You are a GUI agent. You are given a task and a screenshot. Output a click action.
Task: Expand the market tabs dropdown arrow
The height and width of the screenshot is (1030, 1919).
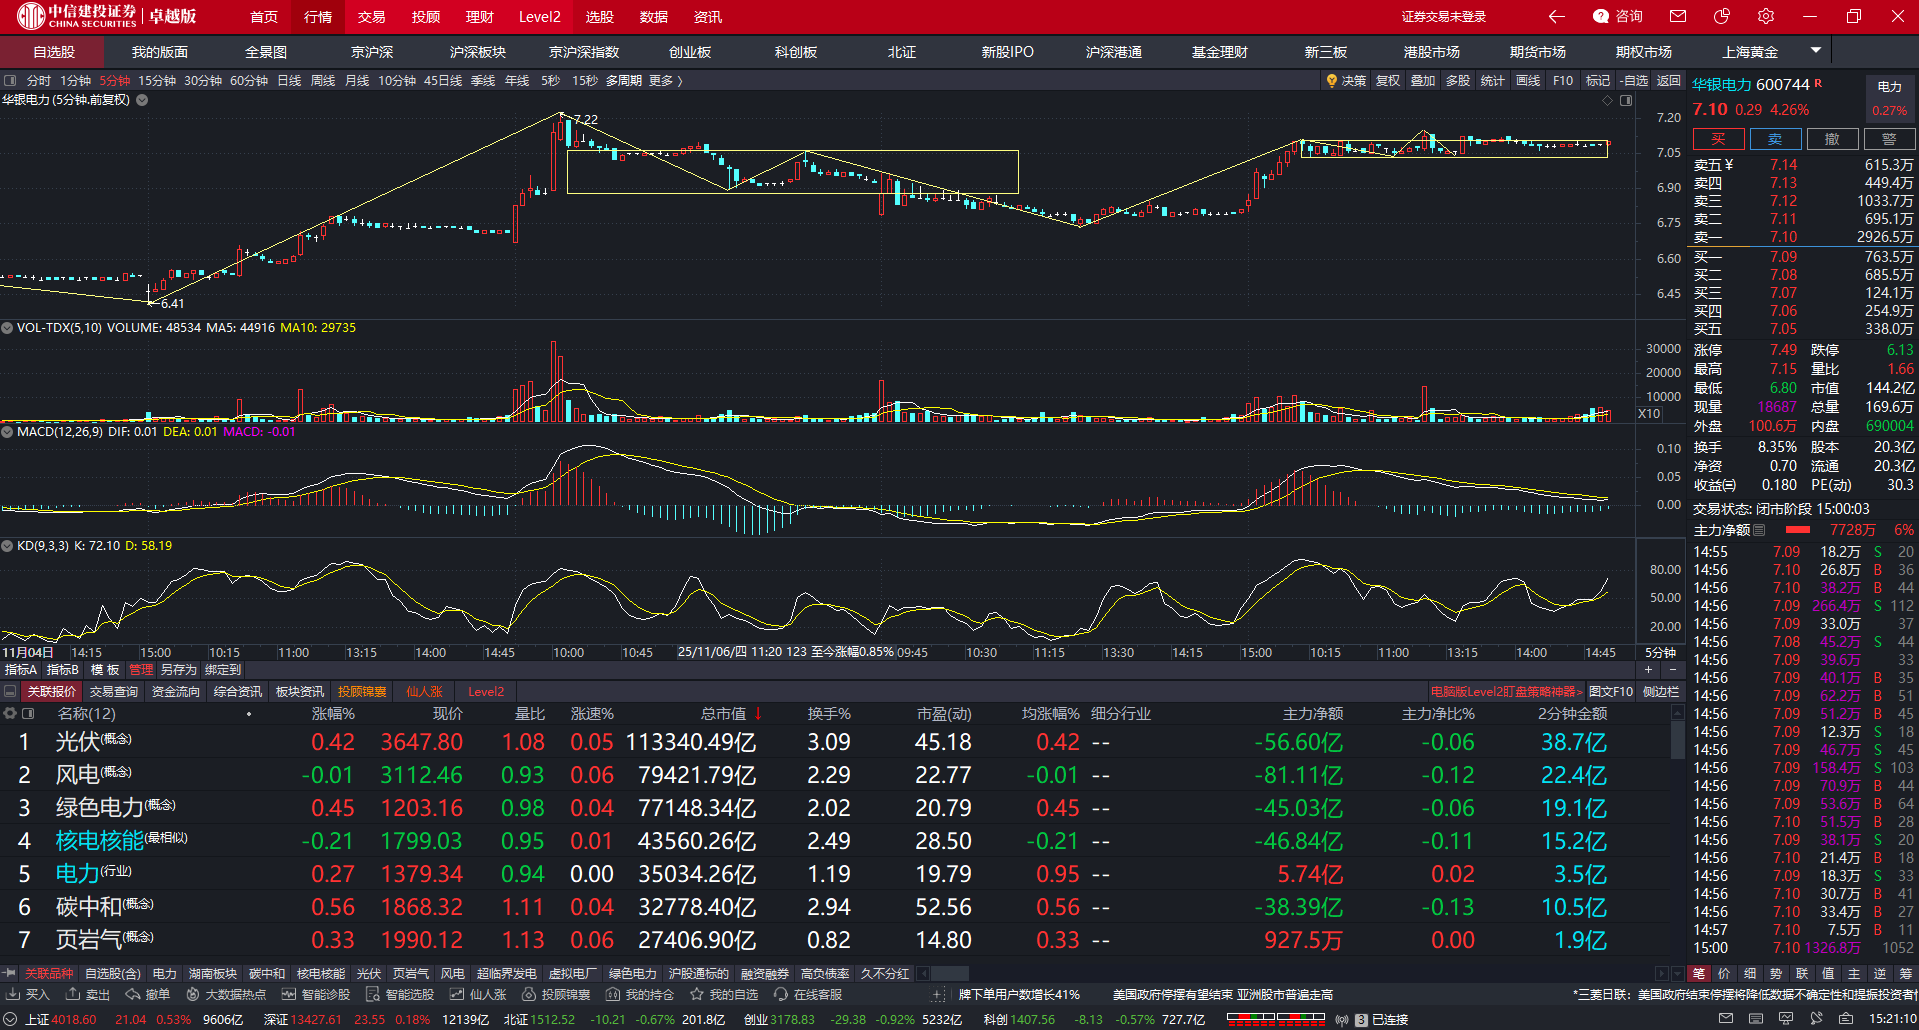1816,50
